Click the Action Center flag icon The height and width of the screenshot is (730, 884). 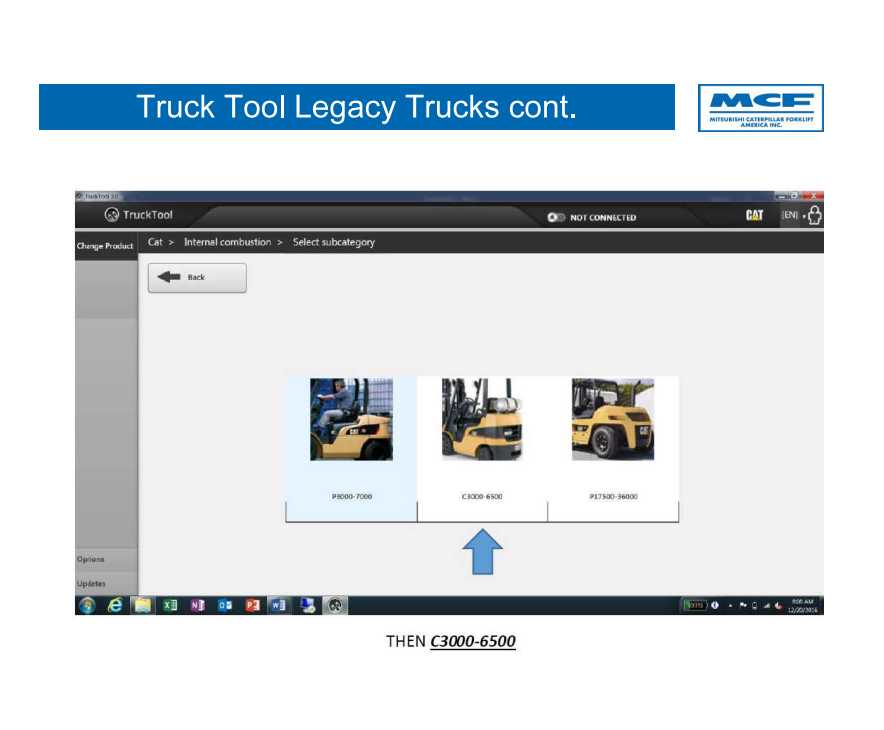tap(742, 605)
